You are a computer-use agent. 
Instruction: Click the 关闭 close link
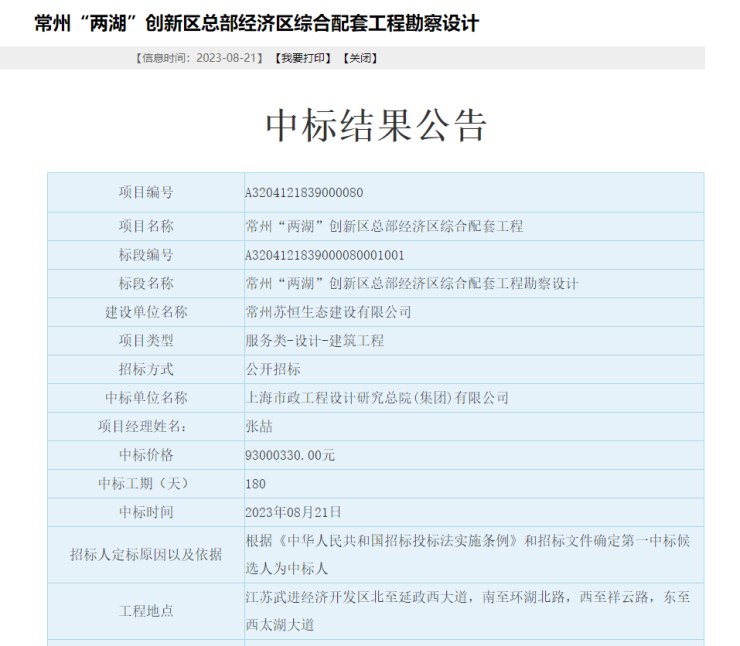click(x=360, y=58)
